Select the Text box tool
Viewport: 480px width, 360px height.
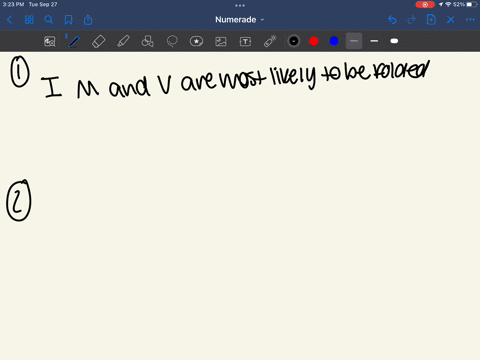pyautogui.click(x=245, y=41)
